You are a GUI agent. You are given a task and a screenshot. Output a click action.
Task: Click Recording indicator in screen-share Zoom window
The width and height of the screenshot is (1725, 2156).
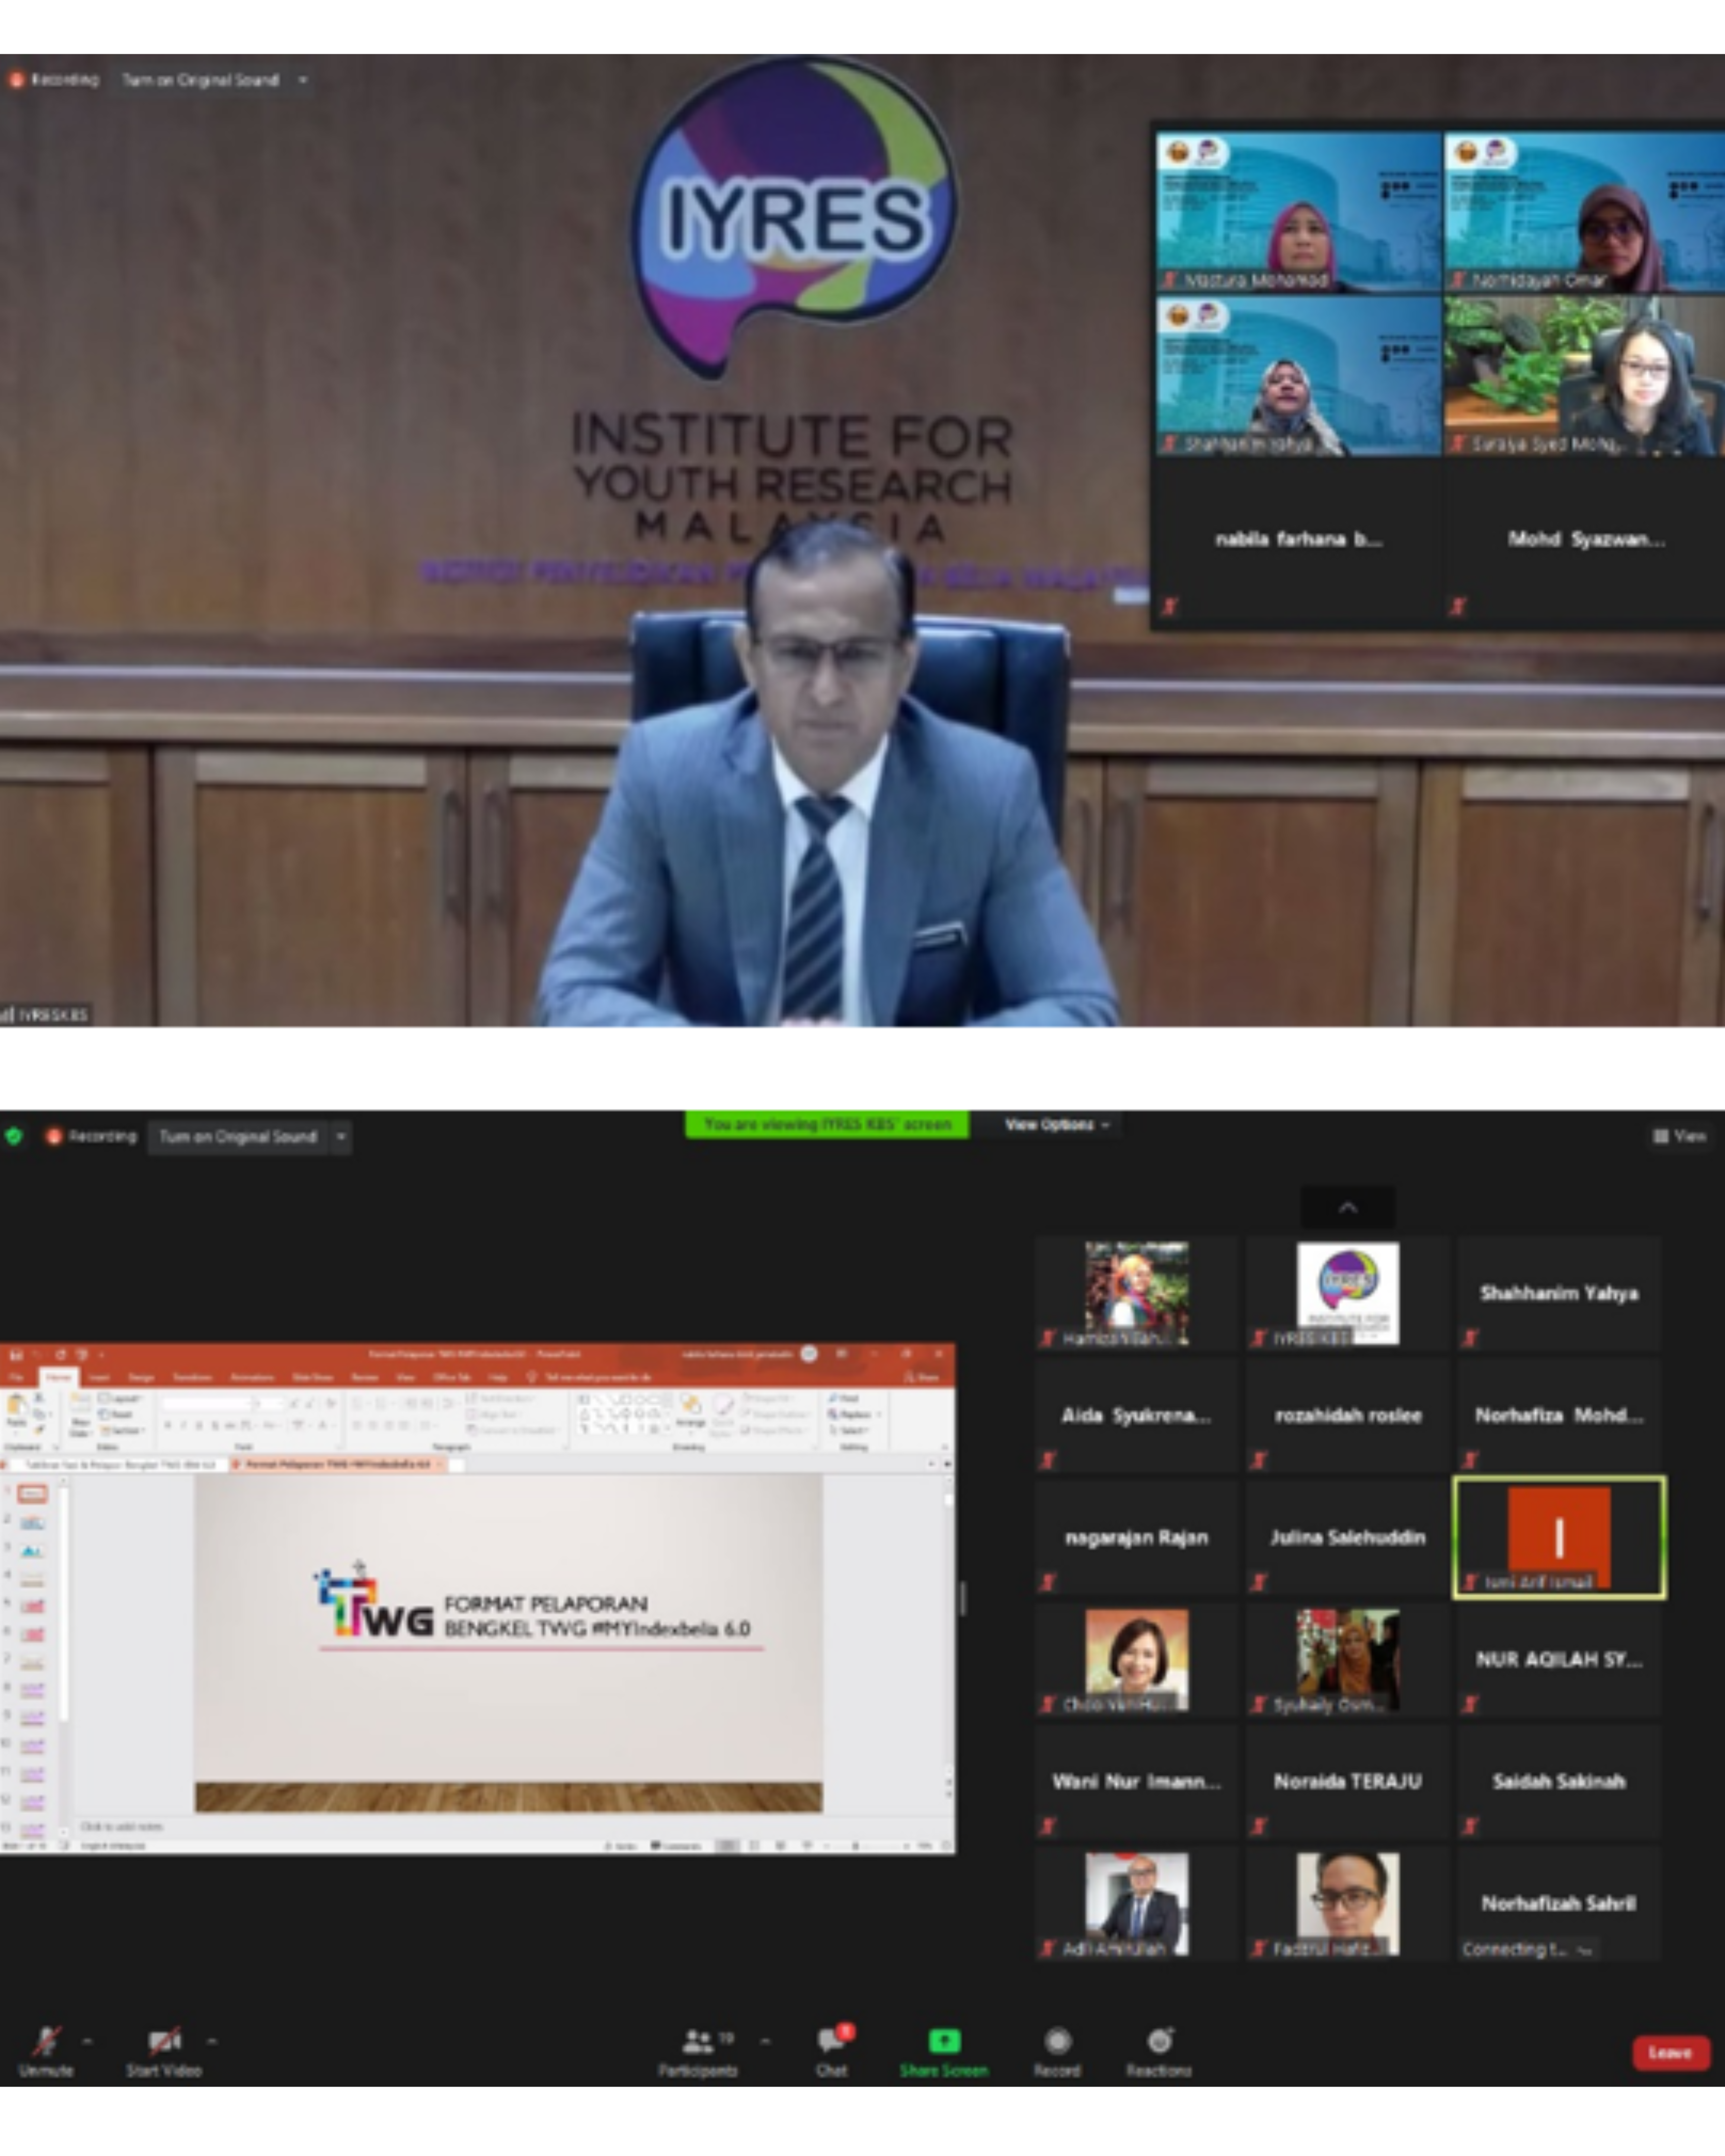[91, 1136]
